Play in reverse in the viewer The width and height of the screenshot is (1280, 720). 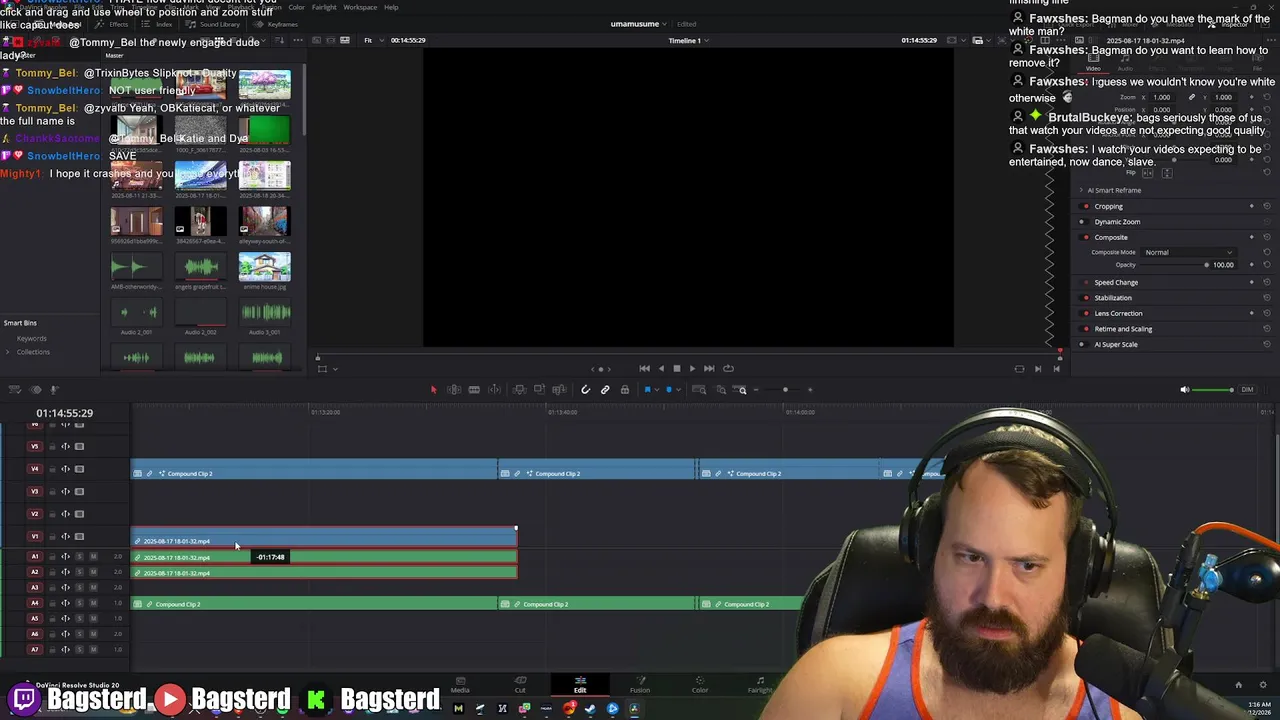[660, 368]
